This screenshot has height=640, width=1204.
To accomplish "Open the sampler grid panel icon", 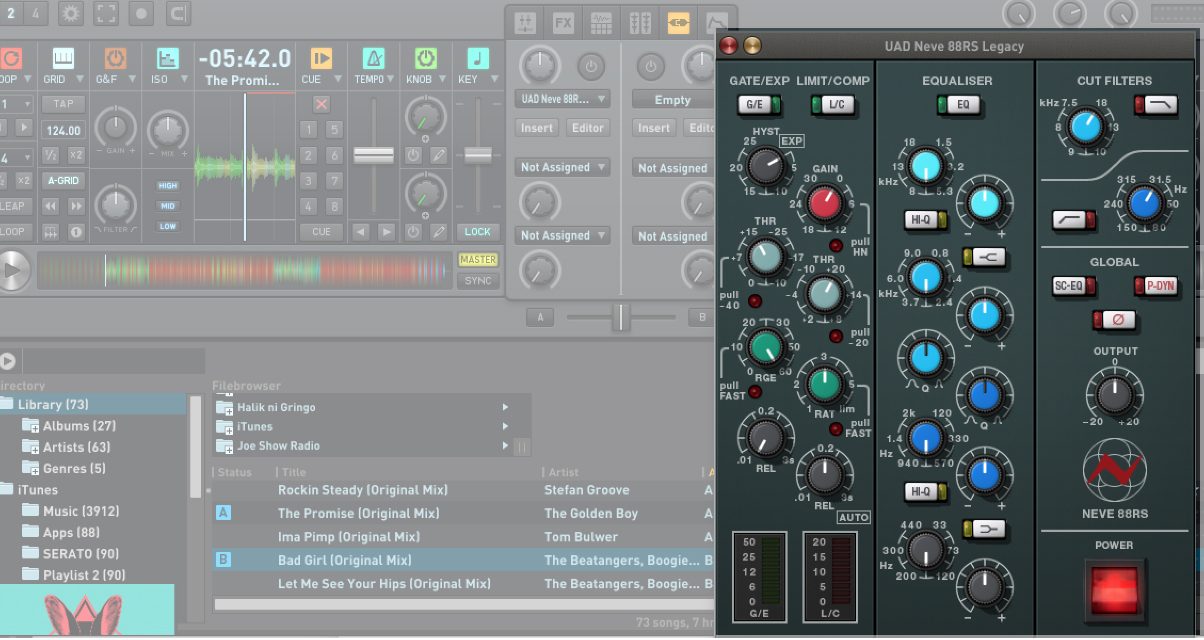I will click(x=601, y=22).
